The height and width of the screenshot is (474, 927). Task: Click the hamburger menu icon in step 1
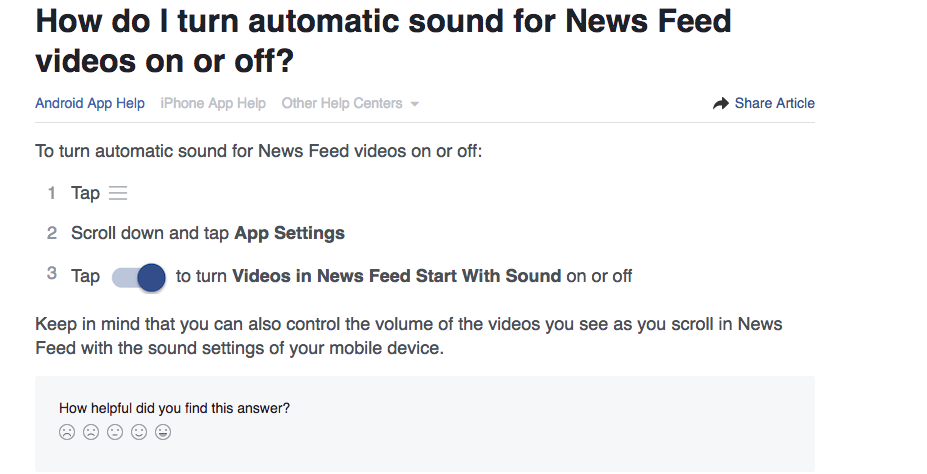118,193
